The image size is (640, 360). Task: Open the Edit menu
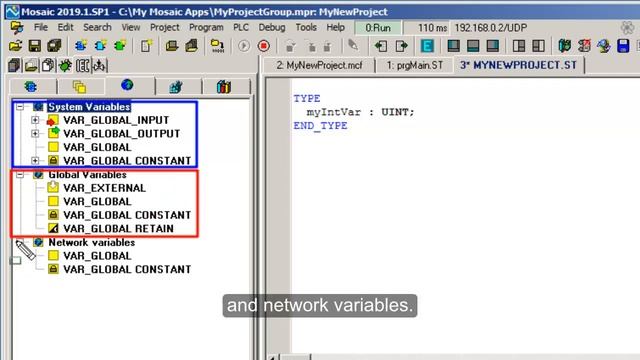point(65,27)
